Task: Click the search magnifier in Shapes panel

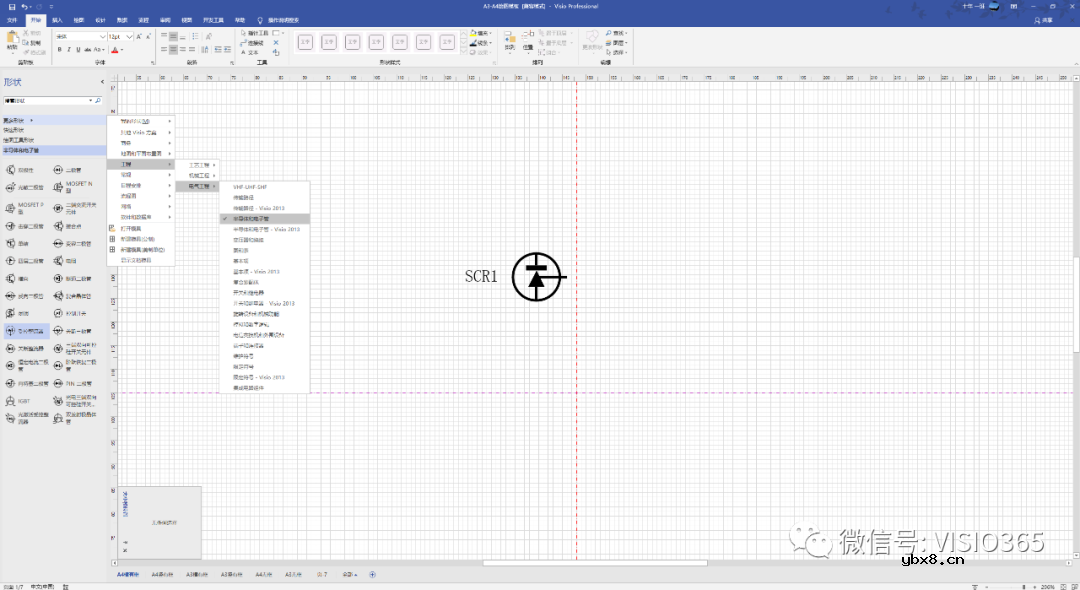Action: [97, 101]
